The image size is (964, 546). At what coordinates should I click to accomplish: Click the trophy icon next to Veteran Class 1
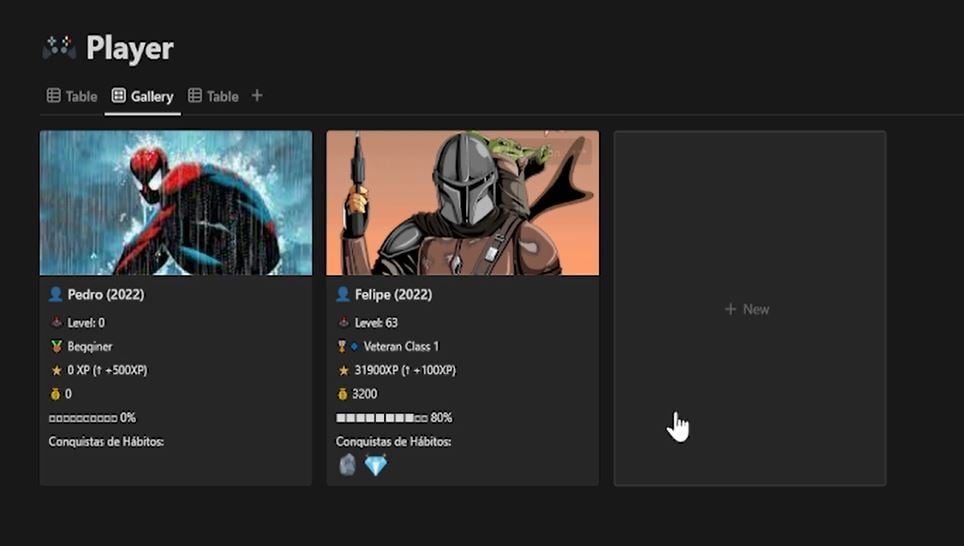click(342, 346)
